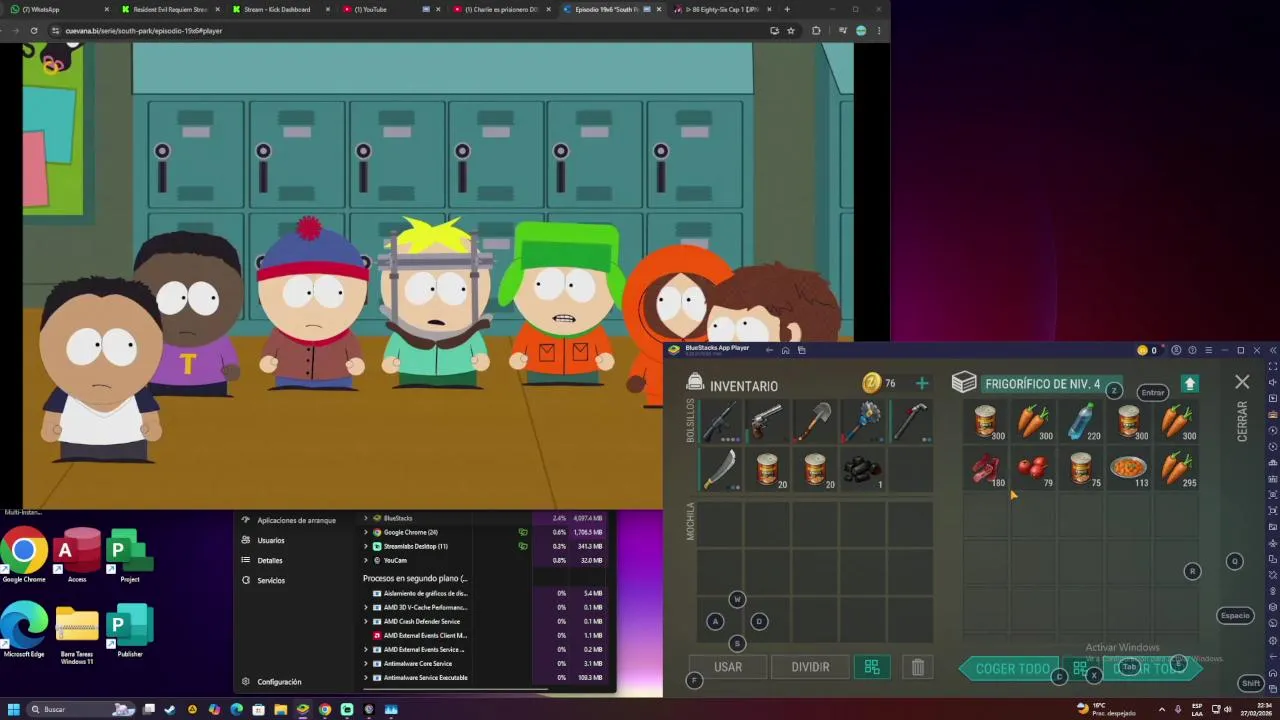Pick the carrots stack of 295

pos(1176,468)
